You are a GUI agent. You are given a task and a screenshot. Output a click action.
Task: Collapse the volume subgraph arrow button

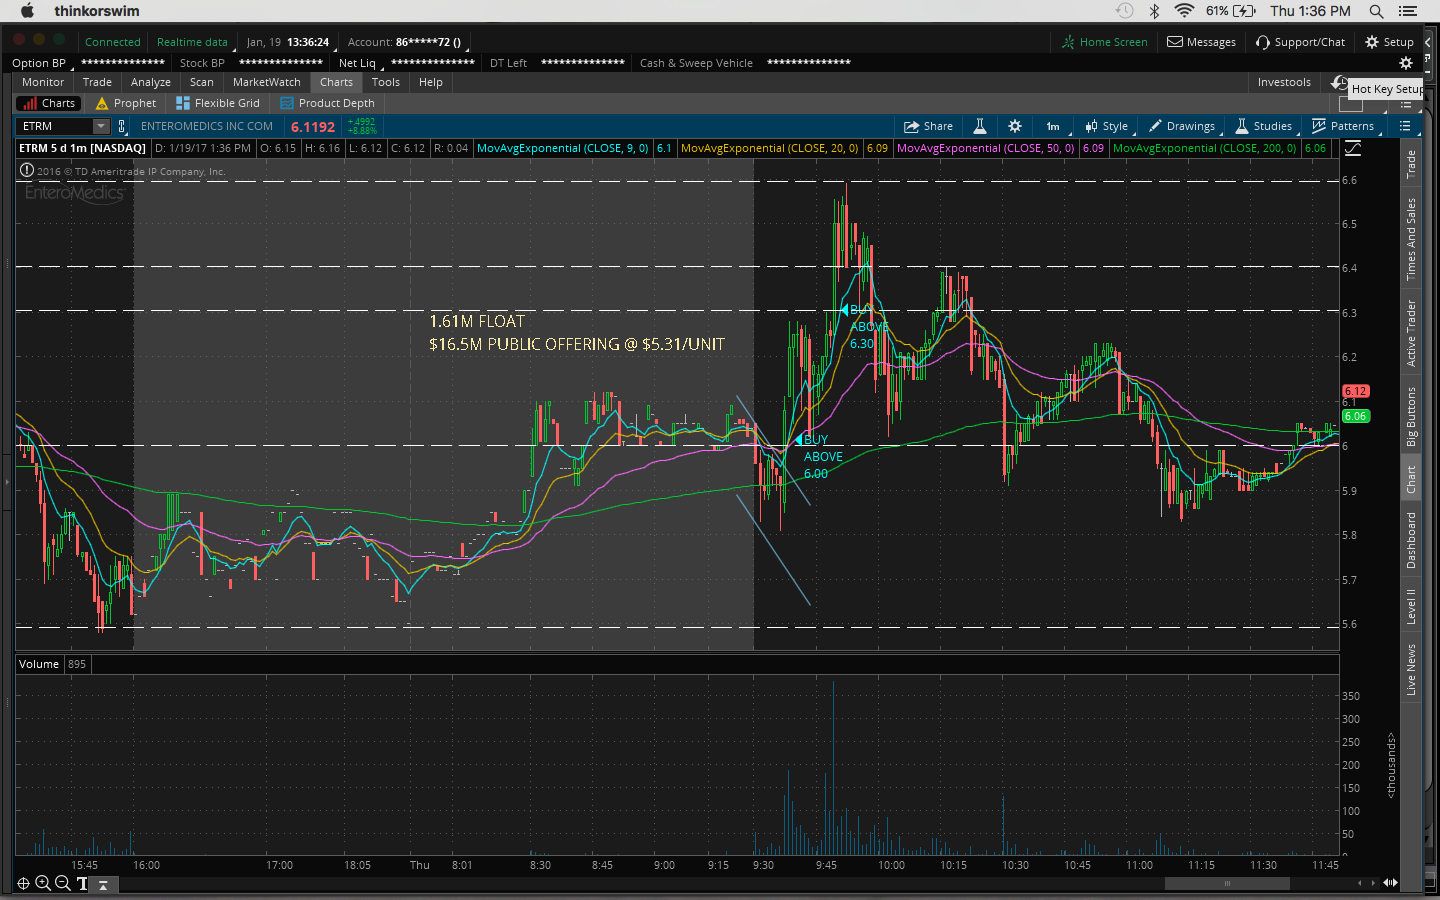point(104,885)
